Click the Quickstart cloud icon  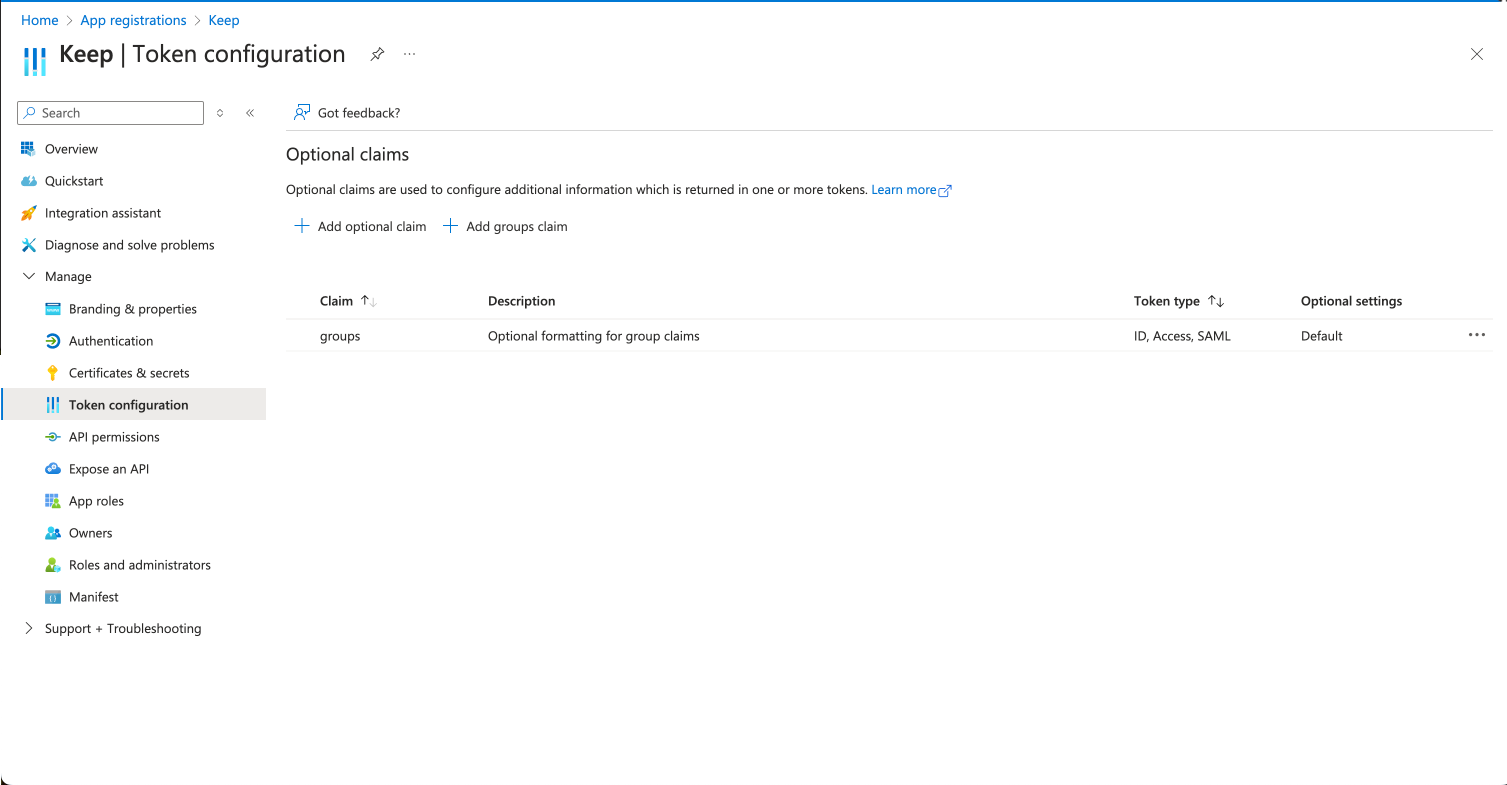coord(28,181)
